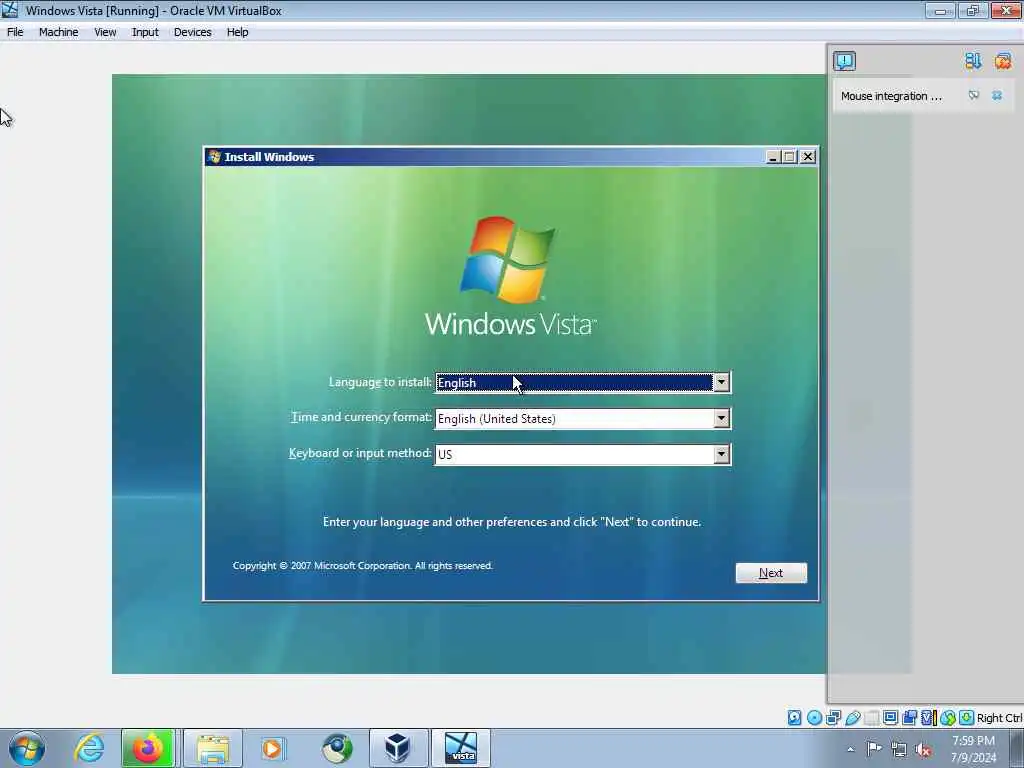Click the globe application taskbar icon
This screenshot has height=768, width=1024.
(x=337, y=748)
